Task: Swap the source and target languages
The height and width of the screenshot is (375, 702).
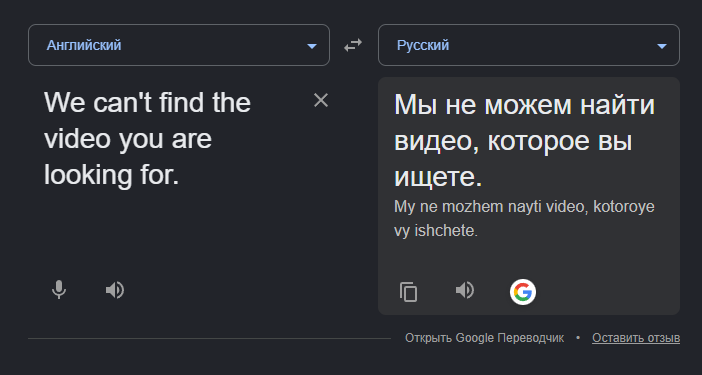Action: point(353,45)
